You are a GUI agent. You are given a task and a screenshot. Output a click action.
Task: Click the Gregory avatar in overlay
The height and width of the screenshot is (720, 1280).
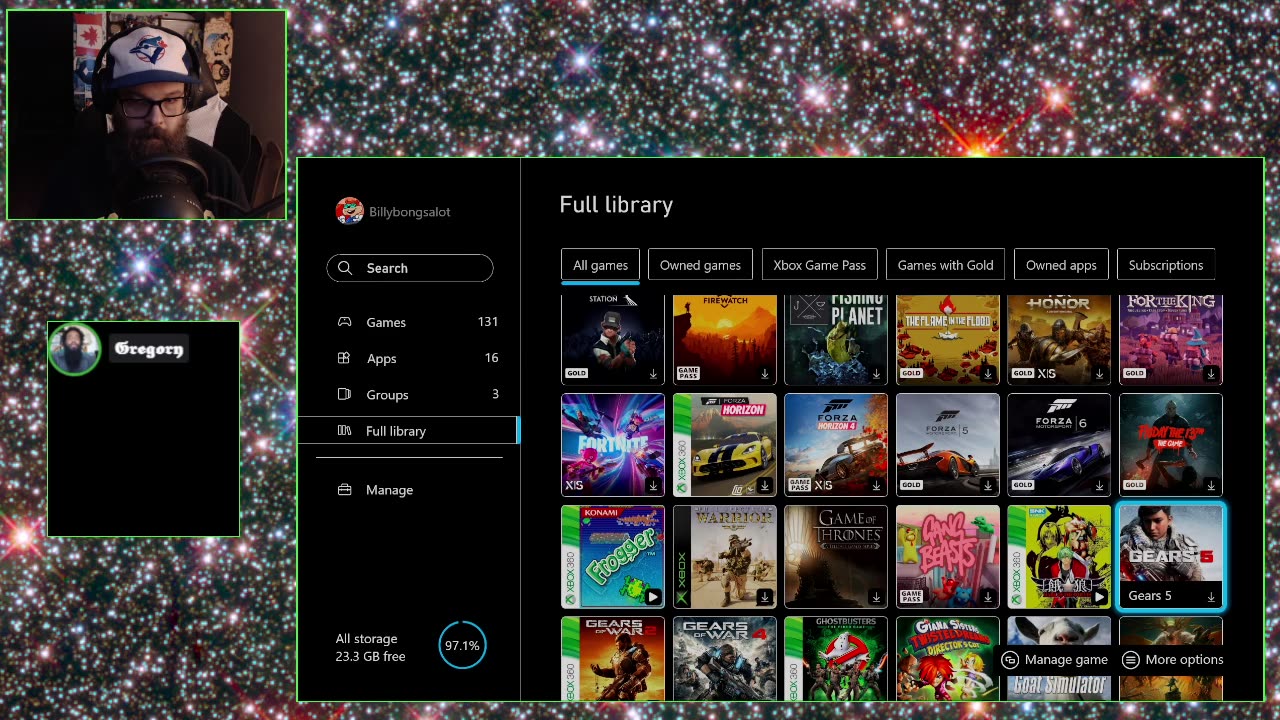pos(74,349)
